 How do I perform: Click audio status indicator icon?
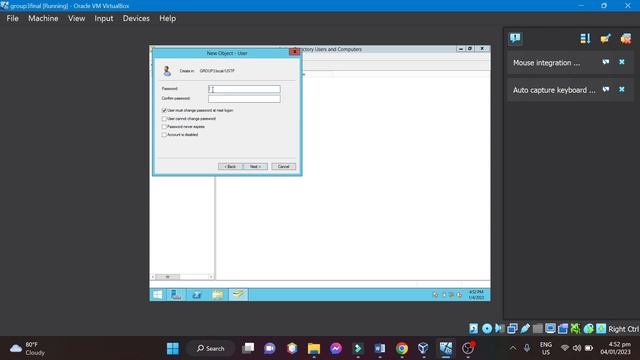[499, 329]
